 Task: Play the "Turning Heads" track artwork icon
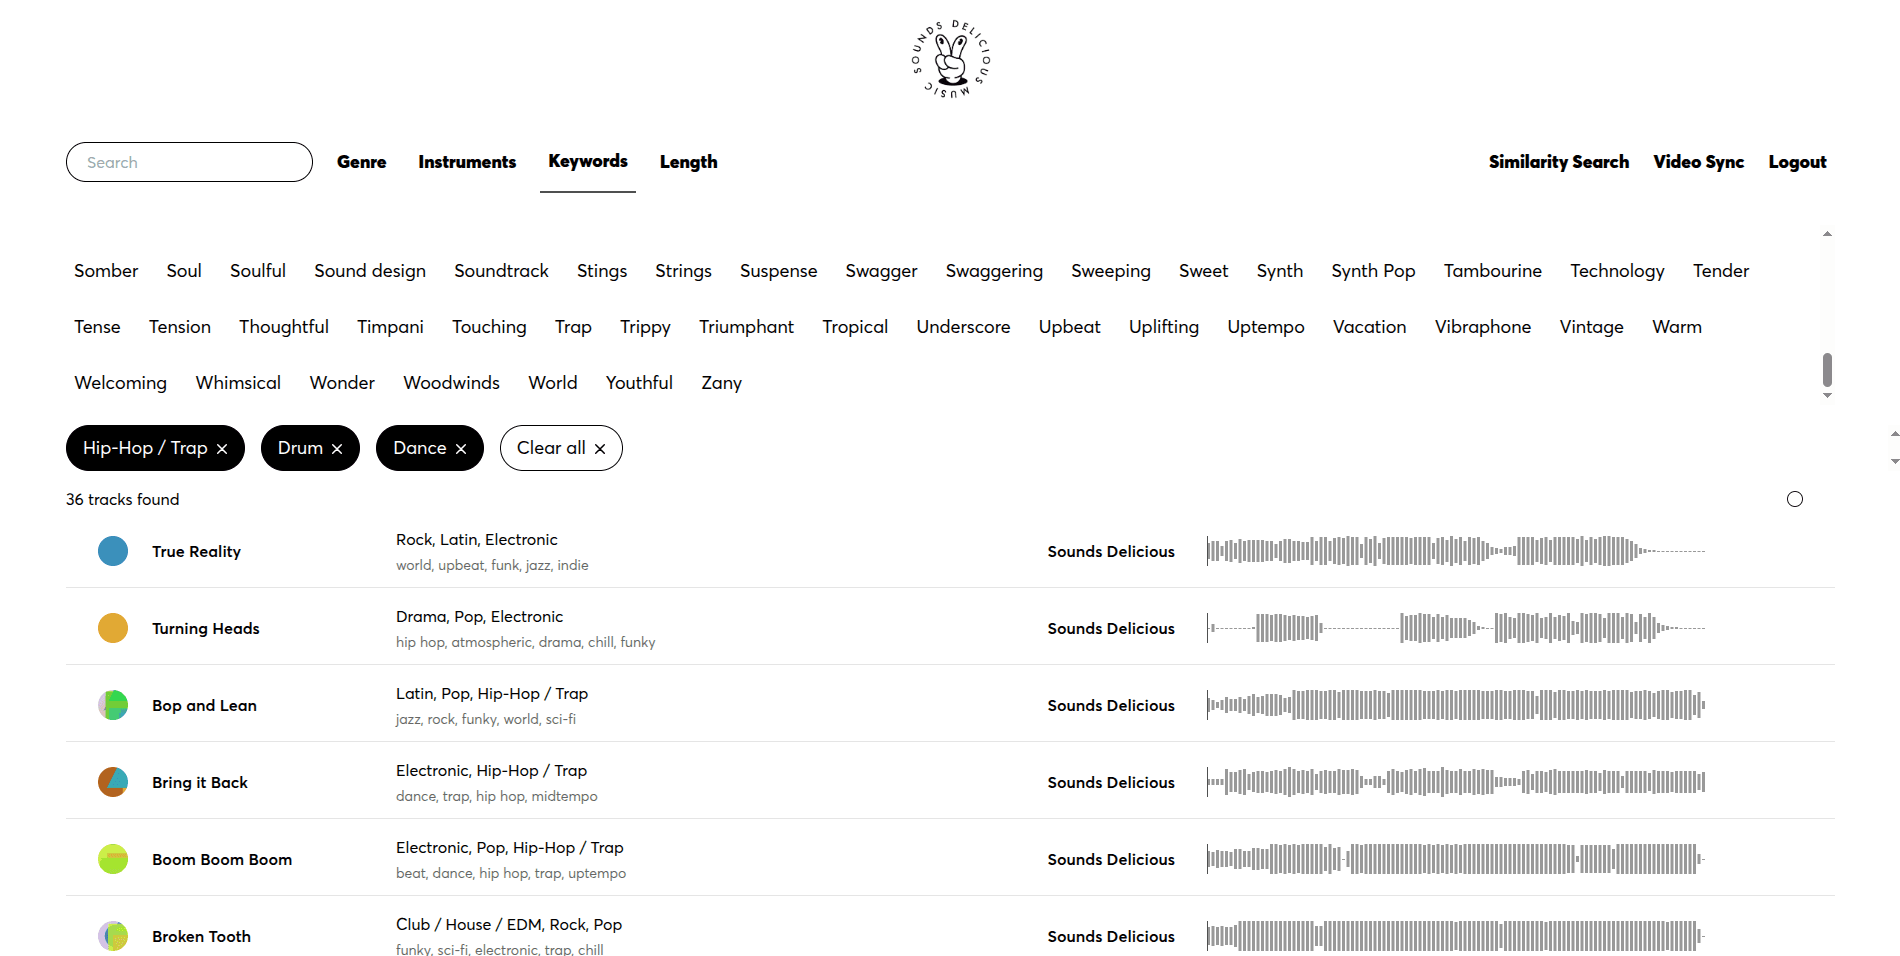pos(113,628)
